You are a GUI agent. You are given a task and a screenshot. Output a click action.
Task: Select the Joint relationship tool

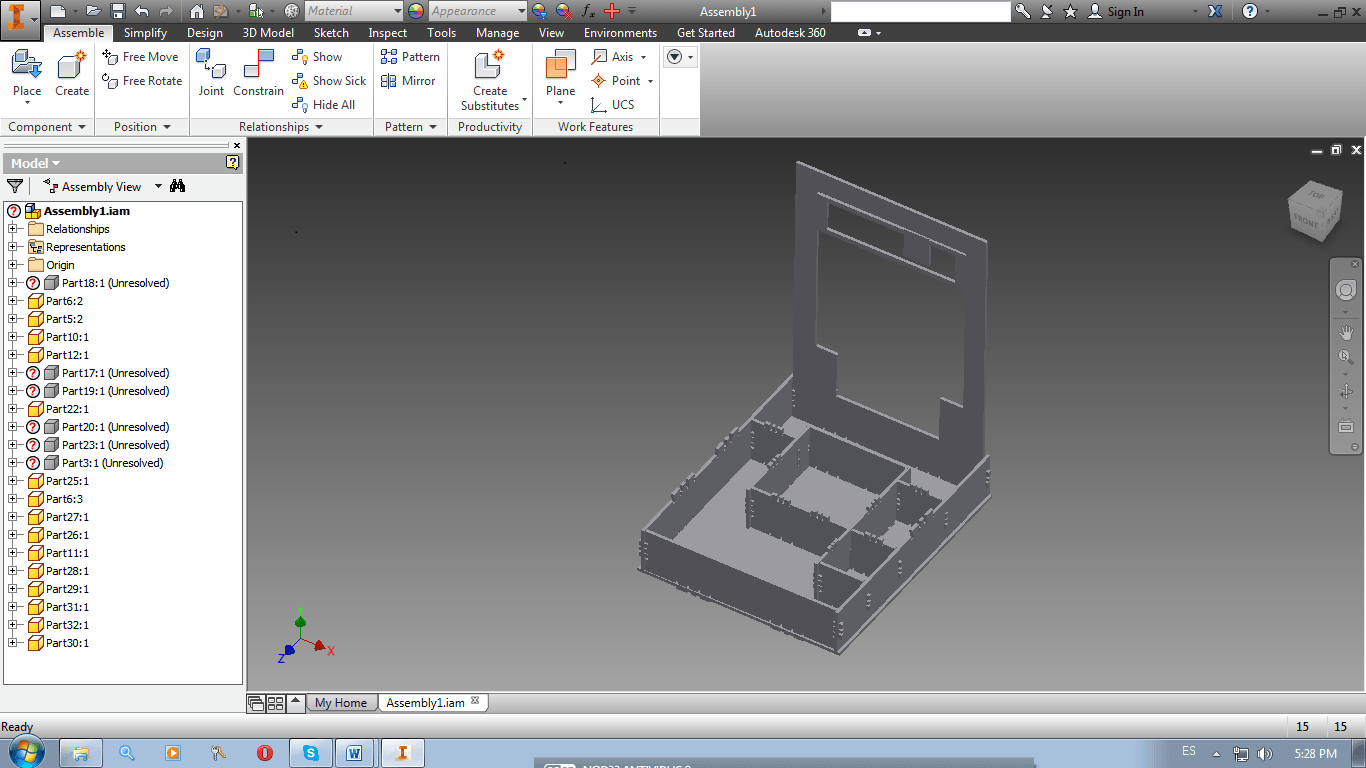click(211, 75)
